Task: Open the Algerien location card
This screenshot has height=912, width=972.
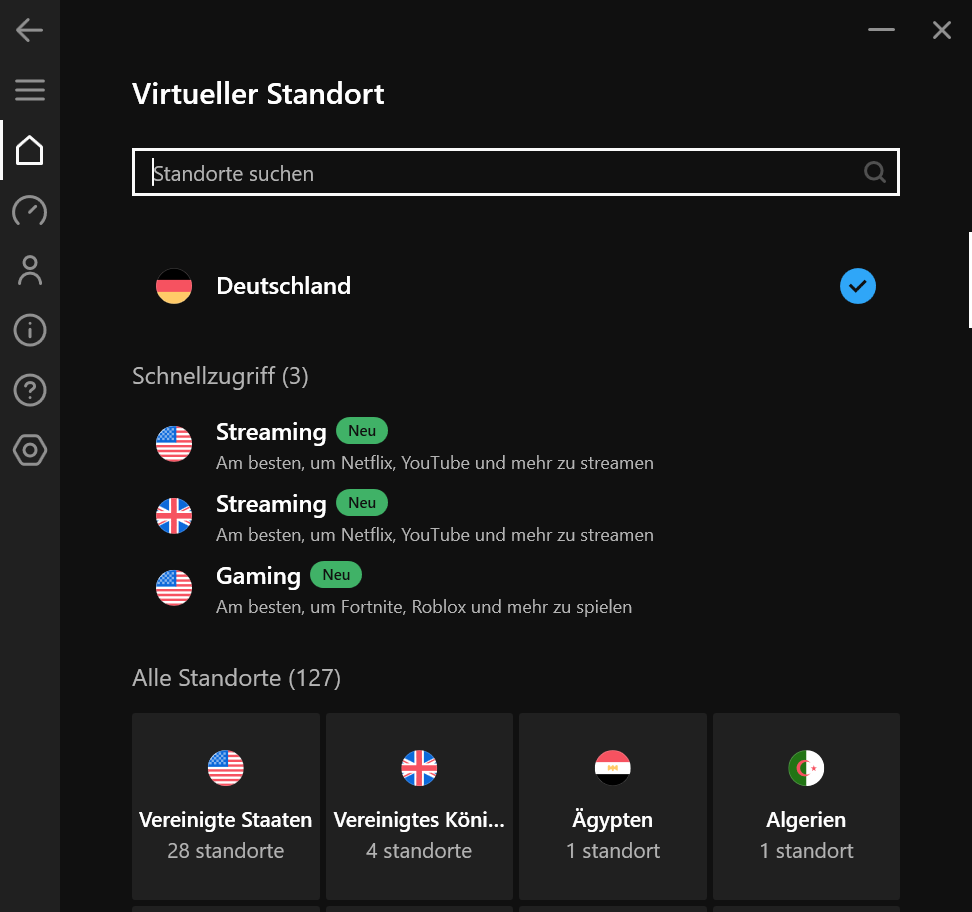Action: click(x=806, y=806)
